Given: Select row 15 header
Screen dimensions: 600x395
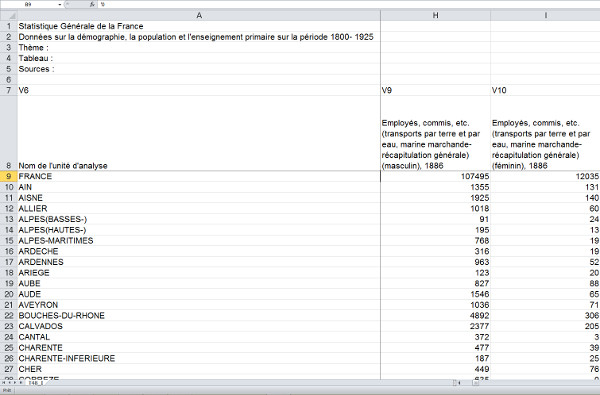Looking at the screenshot, I should click(x=9, y=241).
